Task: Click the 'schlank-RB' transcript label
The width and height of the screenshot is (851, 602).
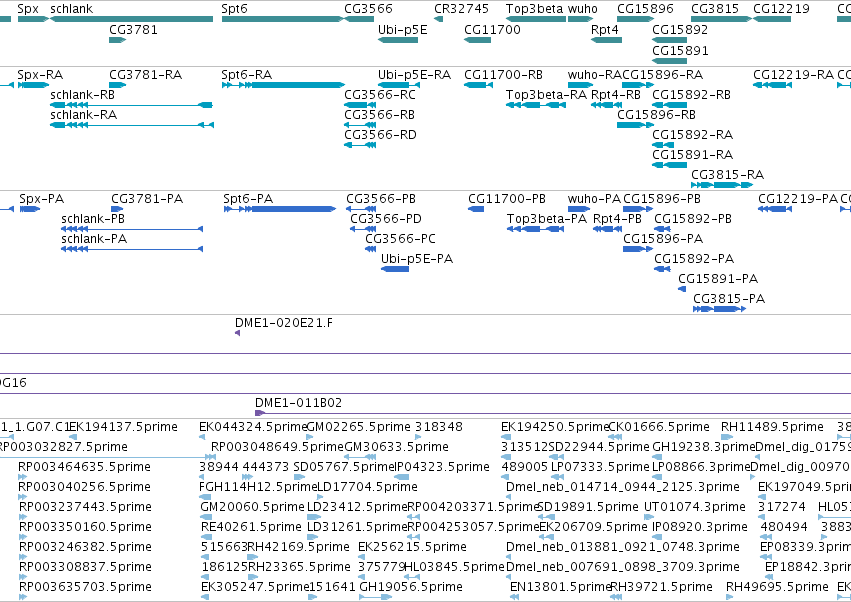Action: (82, 94)
